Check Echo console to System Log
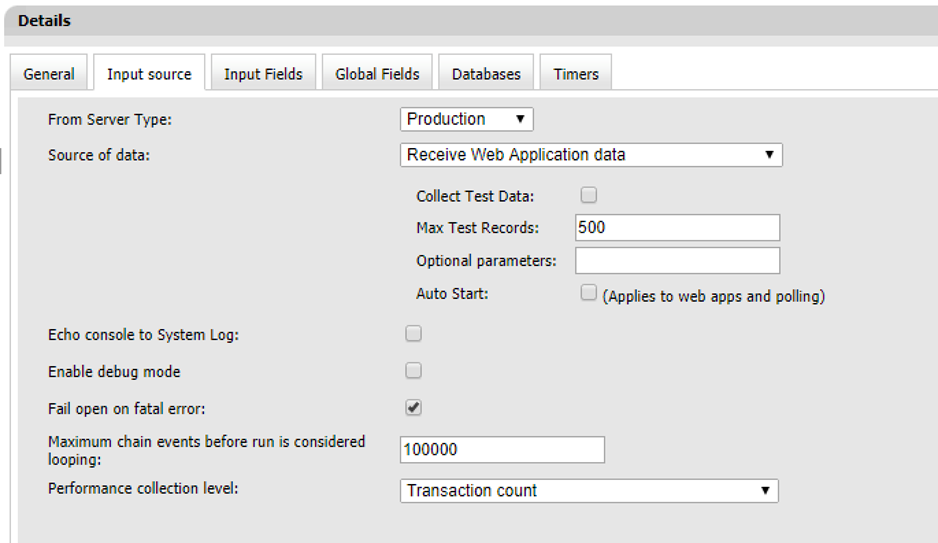 [x=413, y=334]
